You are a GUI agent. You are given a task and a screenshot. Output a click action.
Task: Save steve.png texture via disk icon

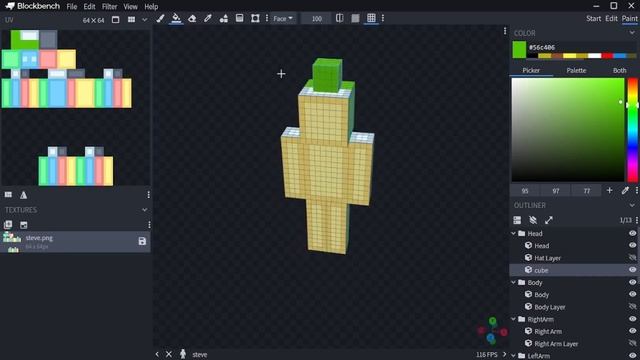pyautogui.click(x=142, y=242)
